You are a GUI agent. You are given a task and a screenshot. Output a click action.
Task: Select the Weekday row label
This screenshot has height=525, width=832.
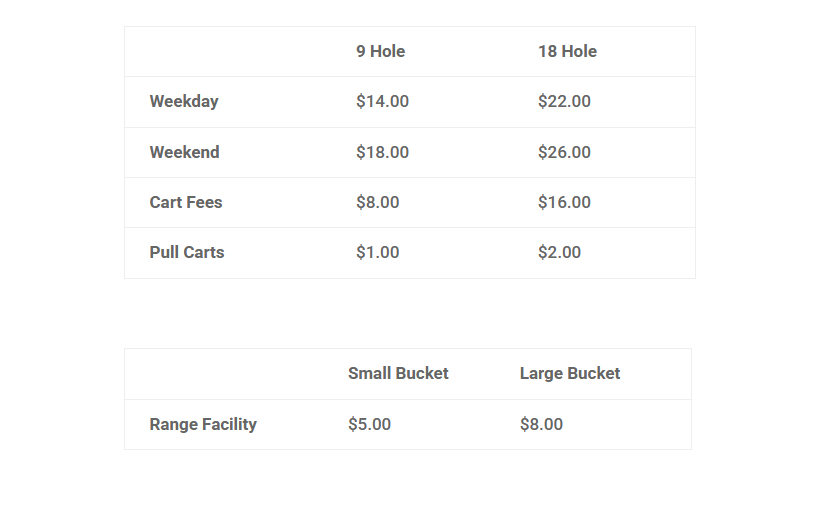184,102
